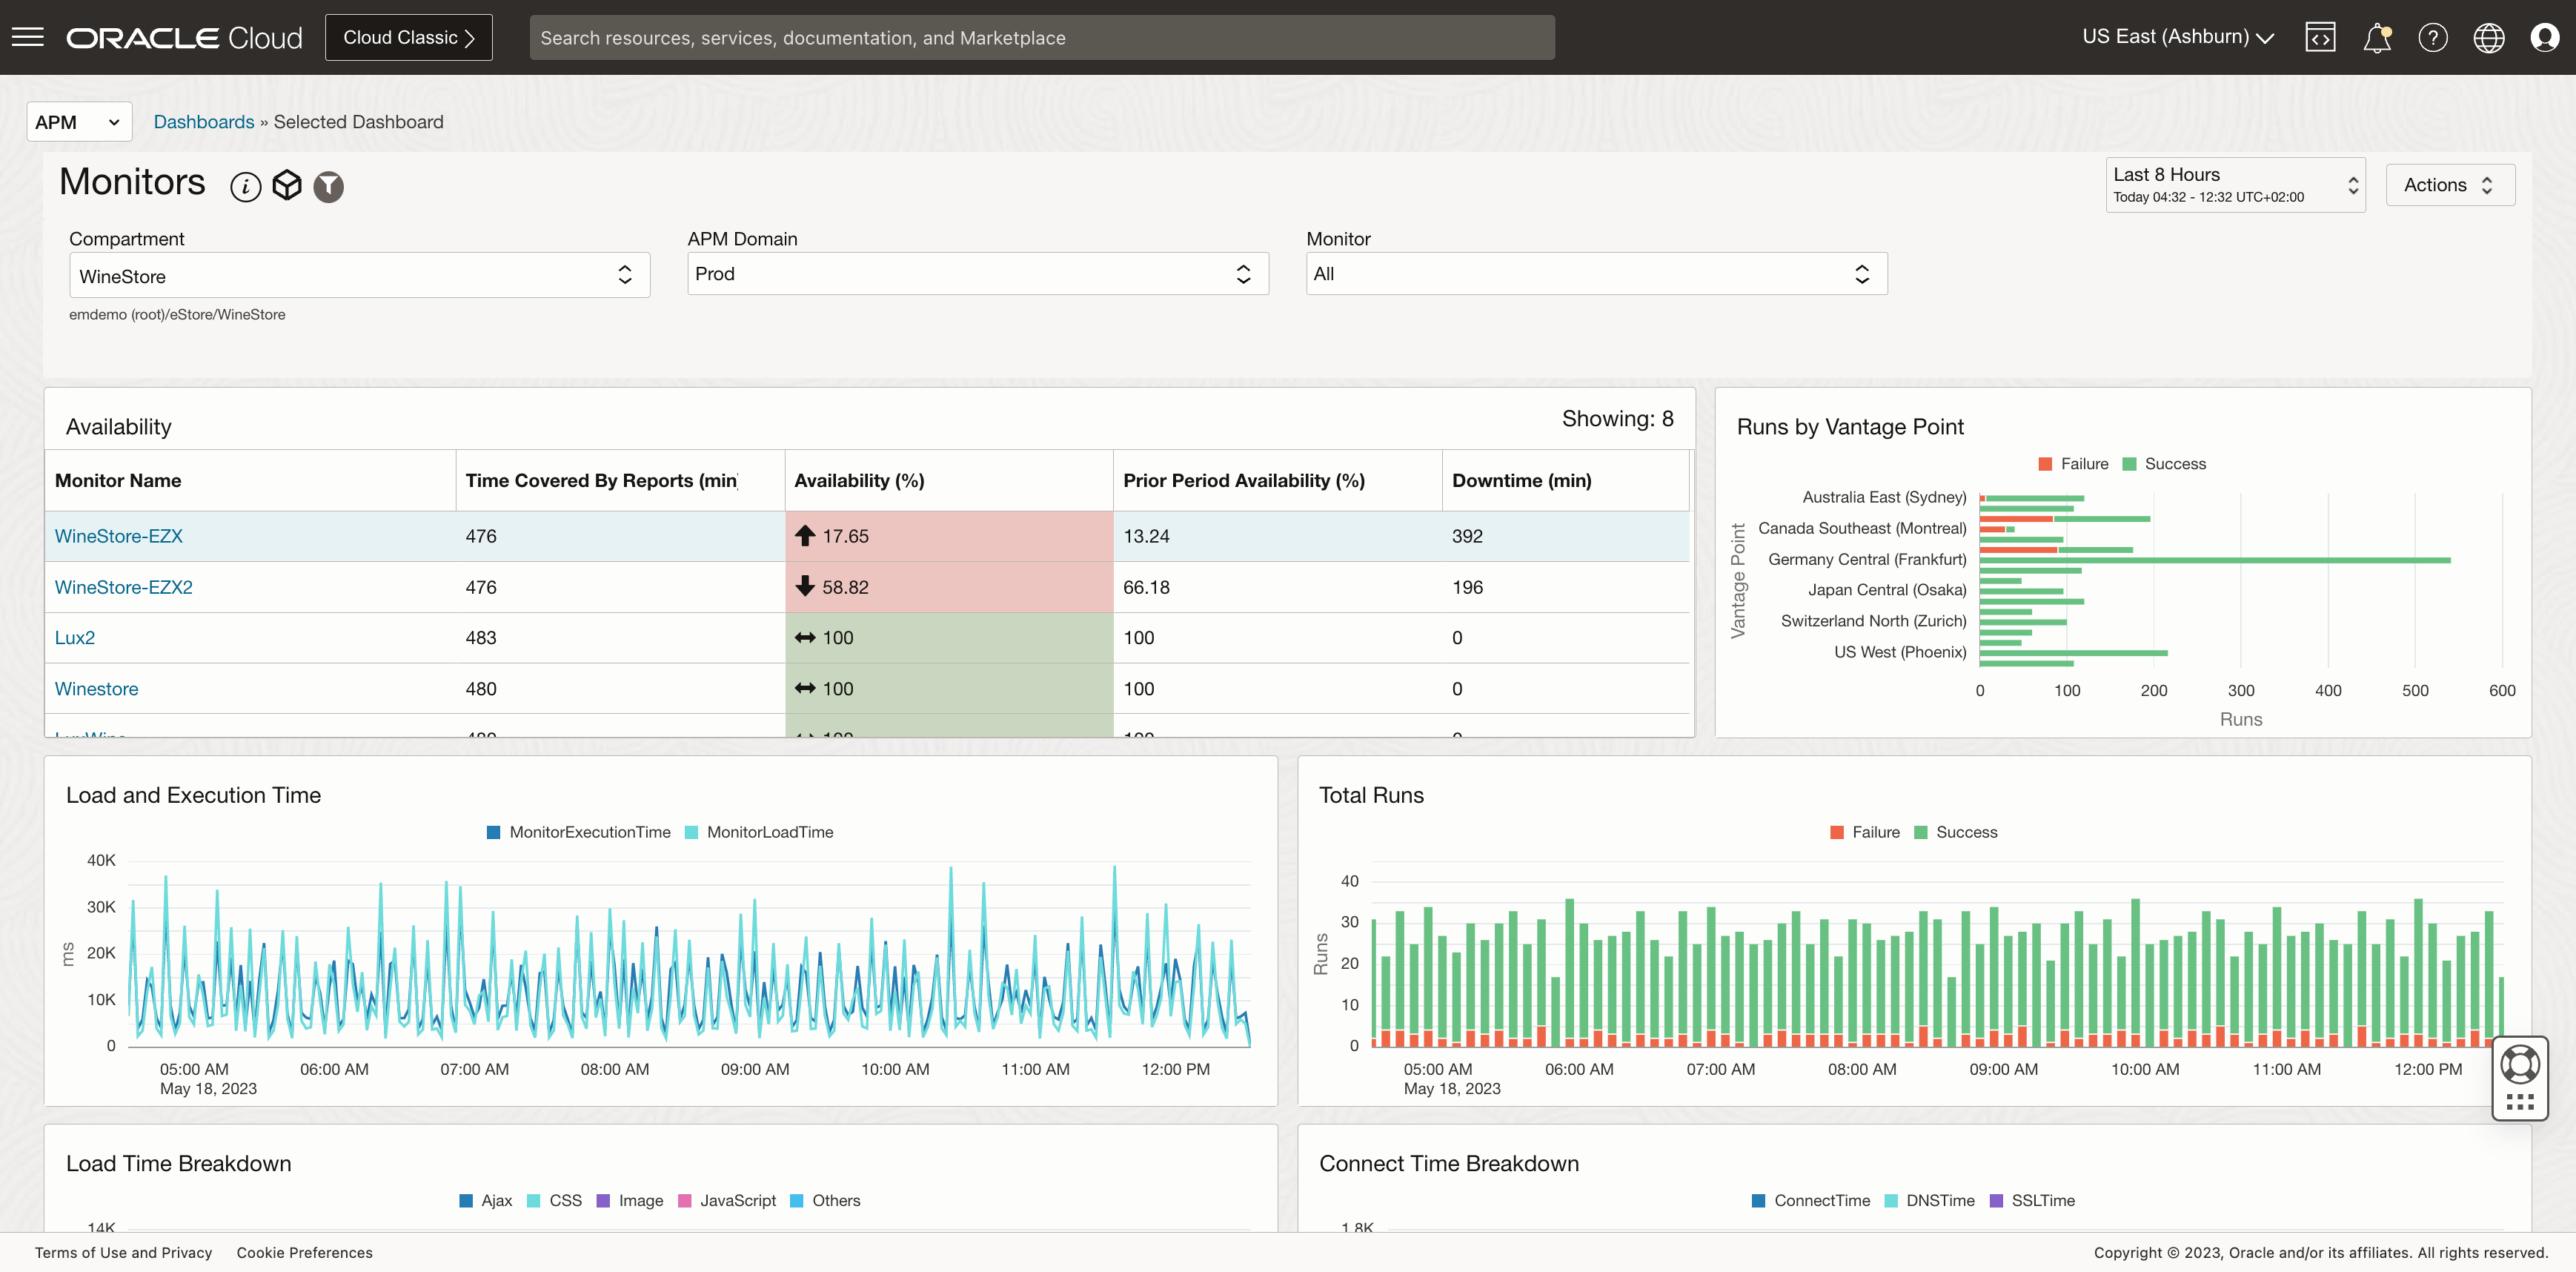Screen dimensions: 2576x1272
Task: Open the user profile avatar
Action: (x=2545, y=37)
